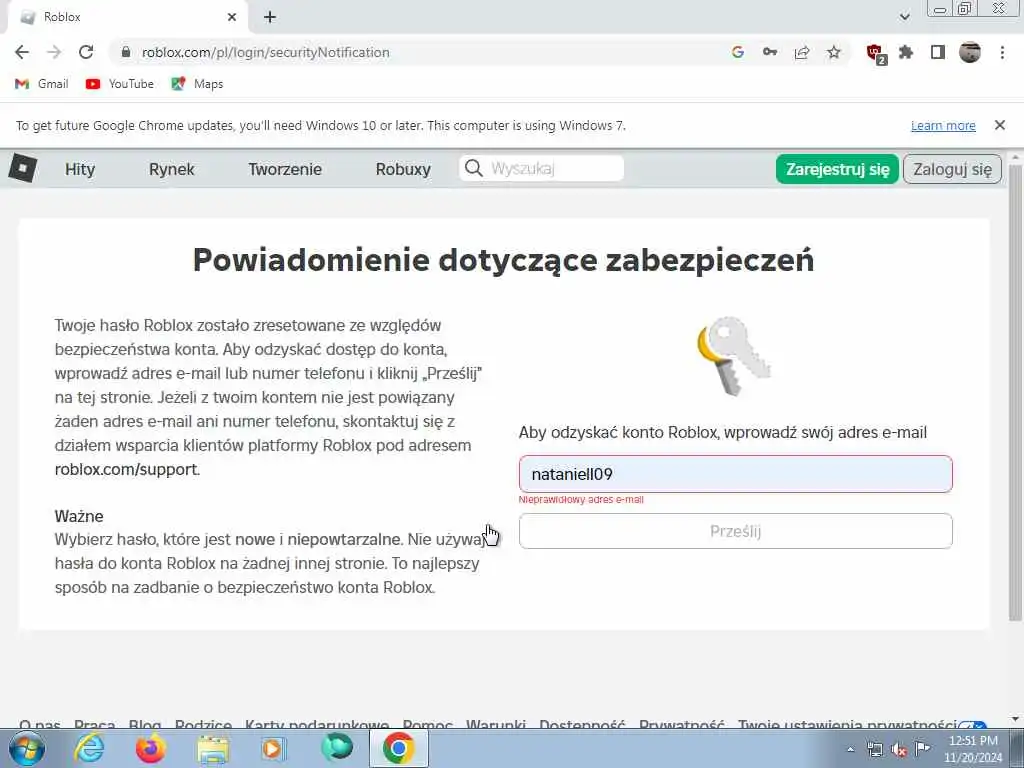Open the muted volume tray icon
1024x768 pixels.
[x=899, y=749]
